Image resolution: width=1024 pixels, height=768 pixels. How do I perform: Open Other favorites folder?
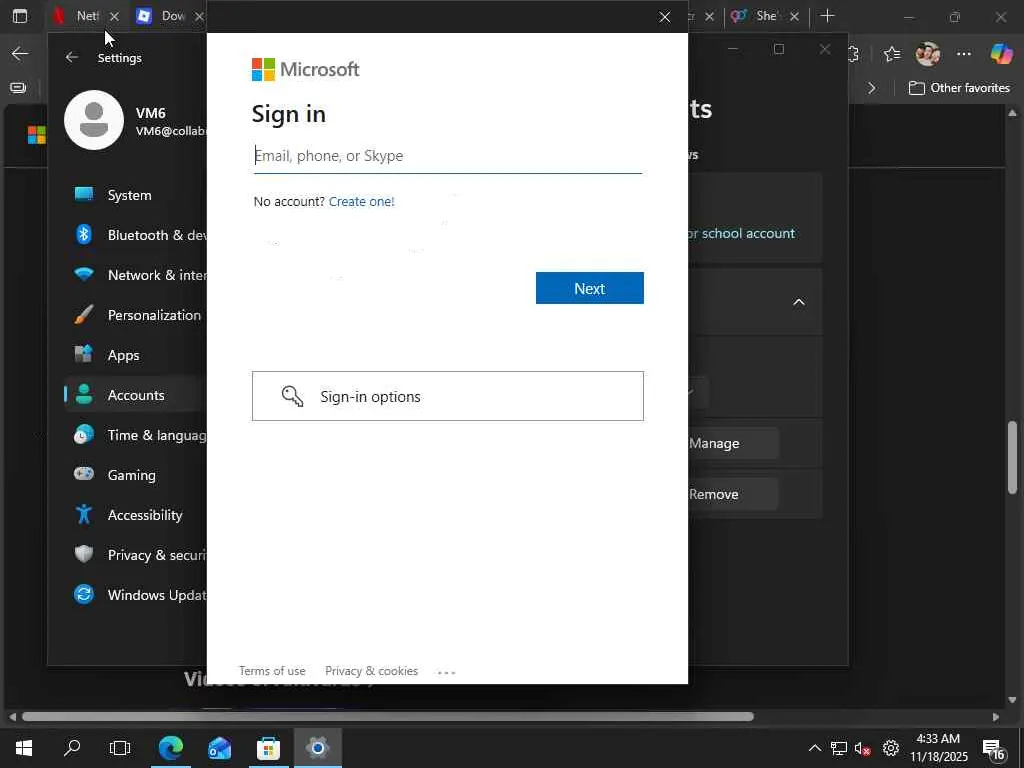click(959, 88)
